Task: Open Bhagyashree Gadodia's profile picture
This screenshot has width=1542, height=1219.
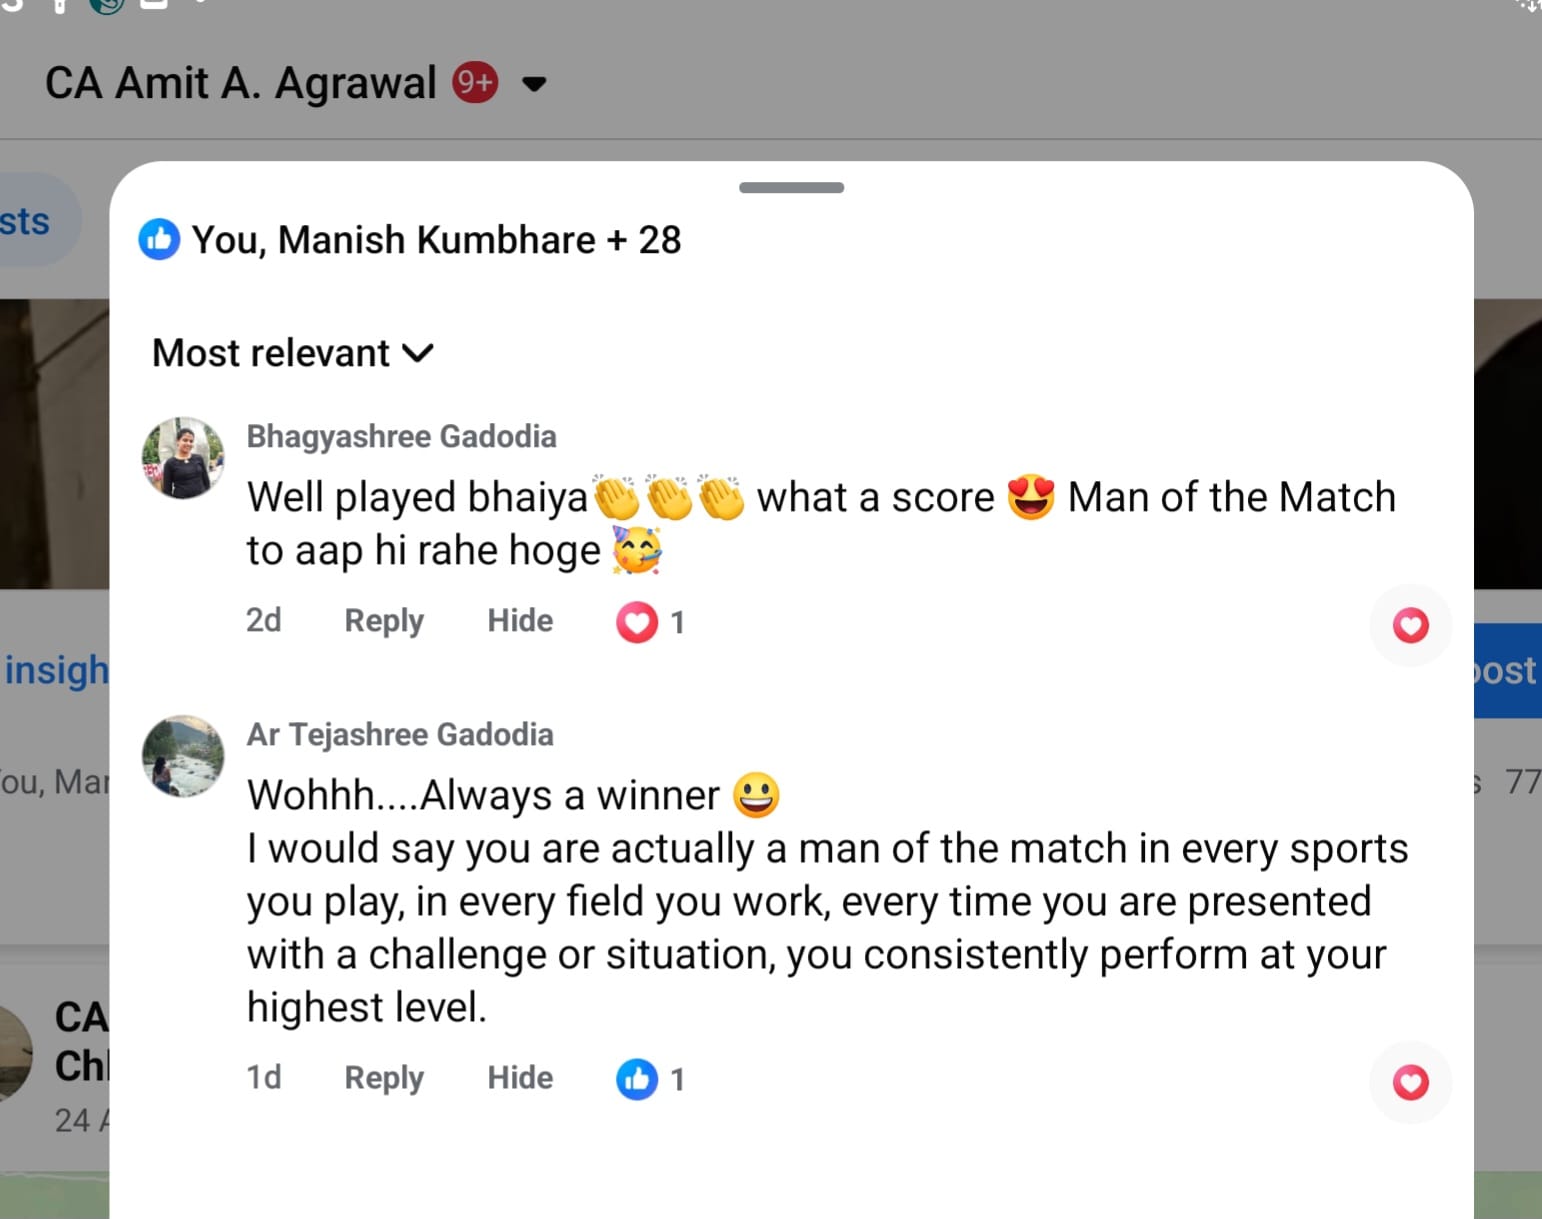Action: (x=183, y=458)
